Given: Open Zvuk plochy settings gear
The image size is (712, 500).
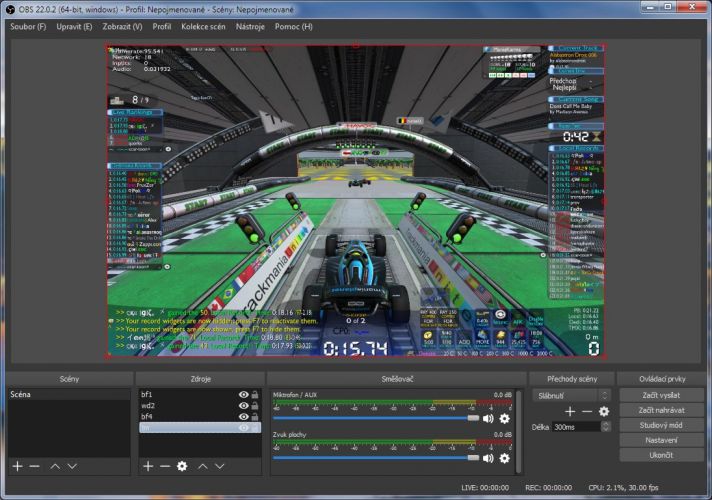Looking at the screenshot, I should coord(504,458).
